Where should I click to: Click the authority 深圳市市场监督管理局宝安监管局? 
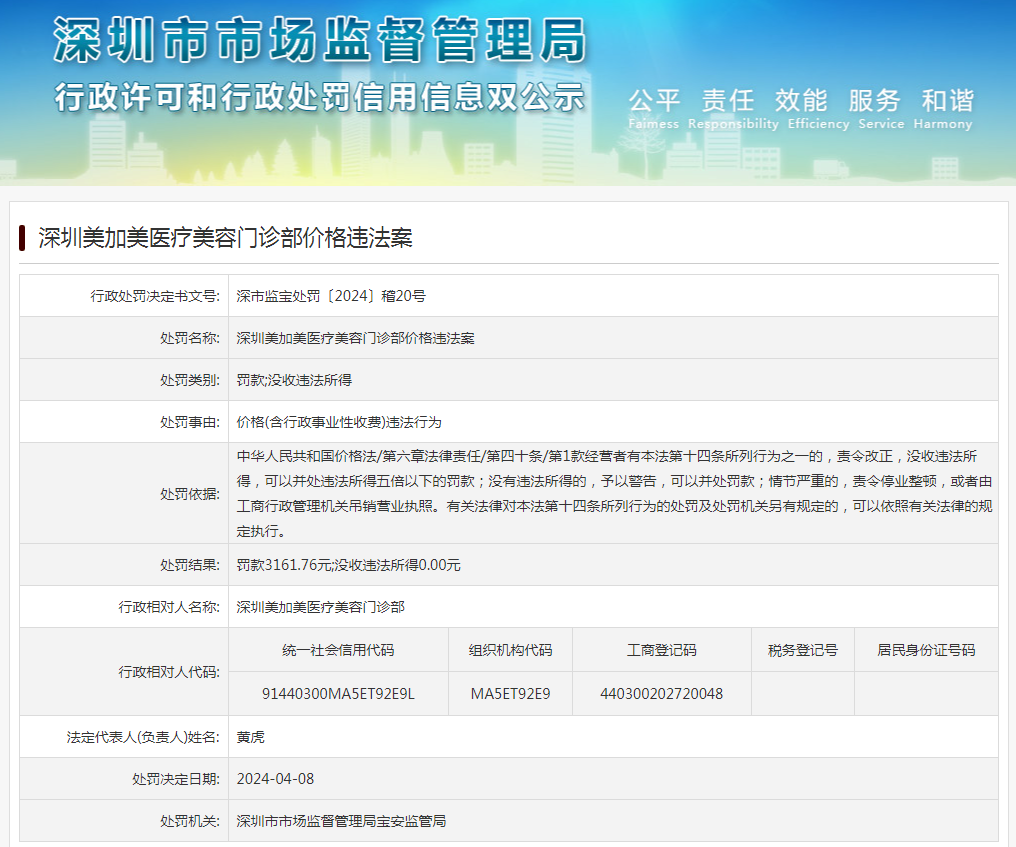point(341,821)
